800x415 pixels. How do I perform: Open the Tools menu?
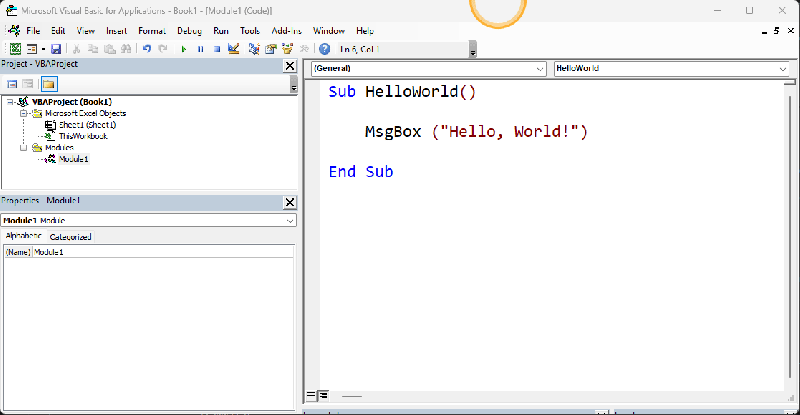tap(250, 31)
